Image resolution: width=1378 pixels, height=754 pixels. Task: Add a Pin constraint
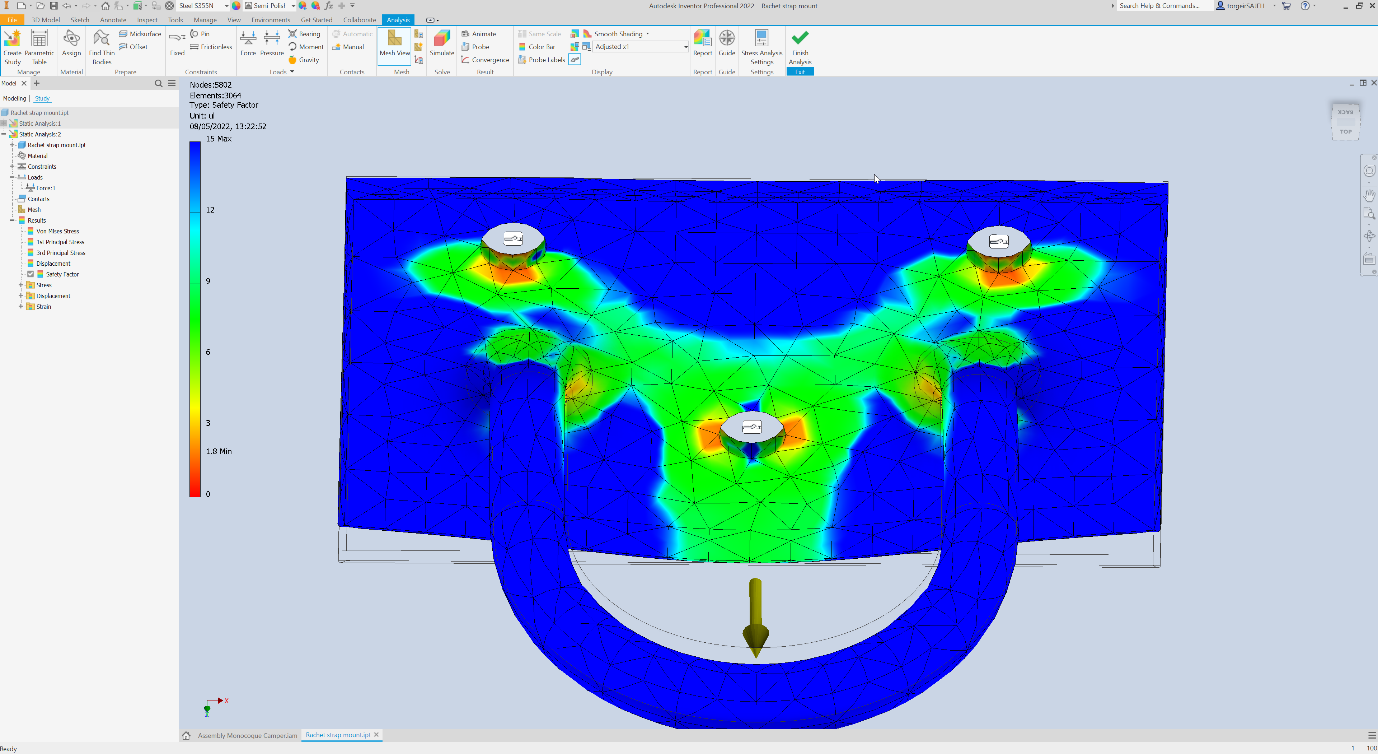coord(200,34)
